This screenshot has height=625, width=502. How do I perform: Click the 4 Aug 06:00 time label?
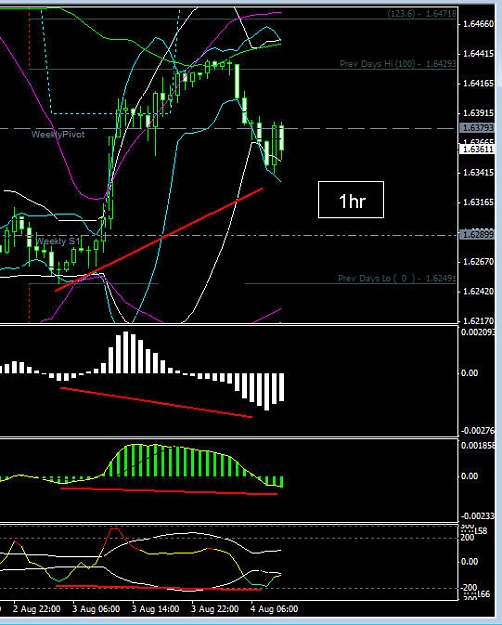(274, 609)
